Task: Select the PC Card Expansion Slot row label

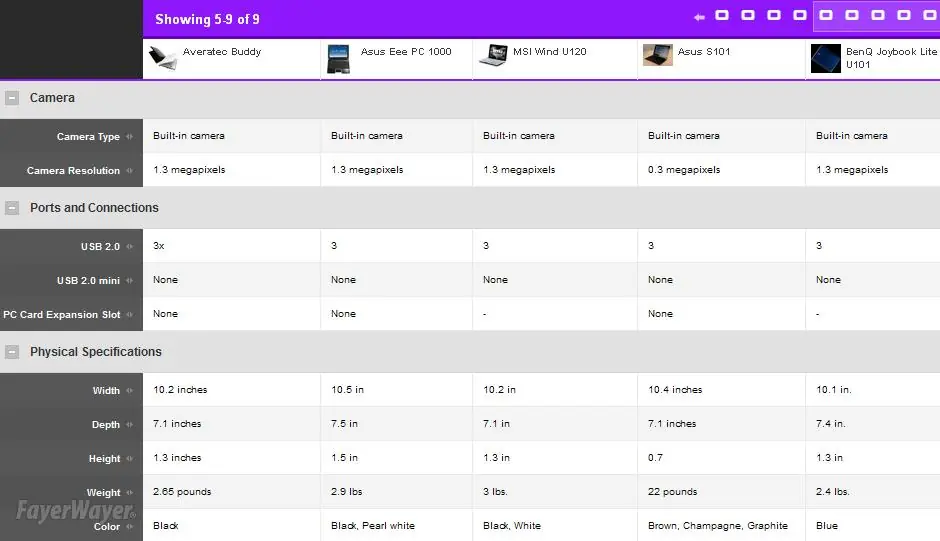Action: [62, 314]
